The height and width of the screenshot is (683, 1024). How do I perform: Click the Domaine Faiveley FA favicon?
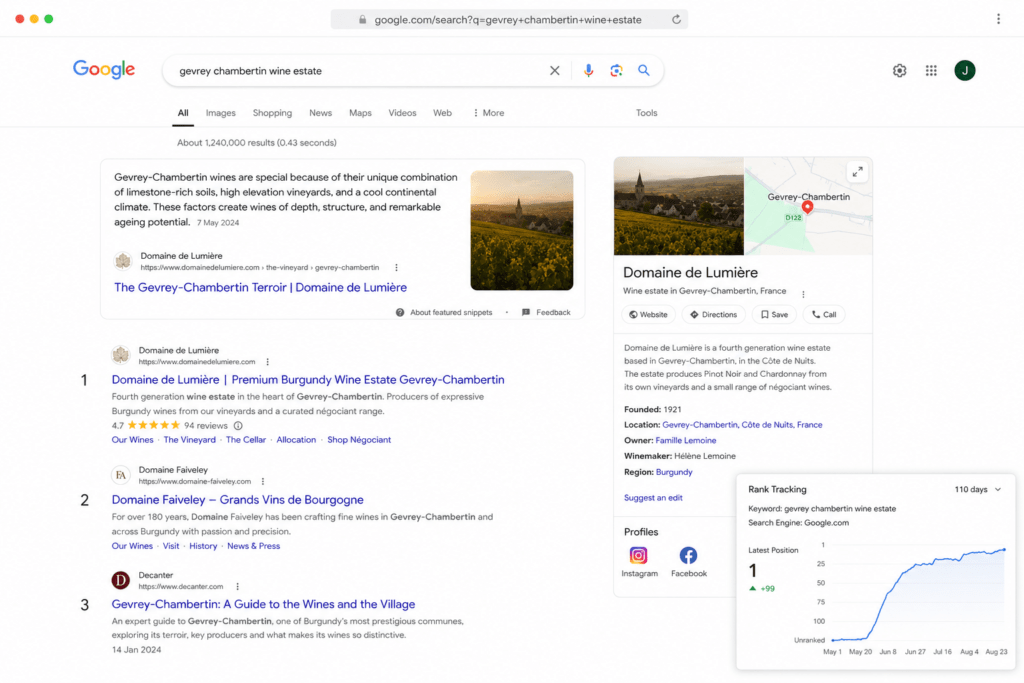[x=121, y=475]
